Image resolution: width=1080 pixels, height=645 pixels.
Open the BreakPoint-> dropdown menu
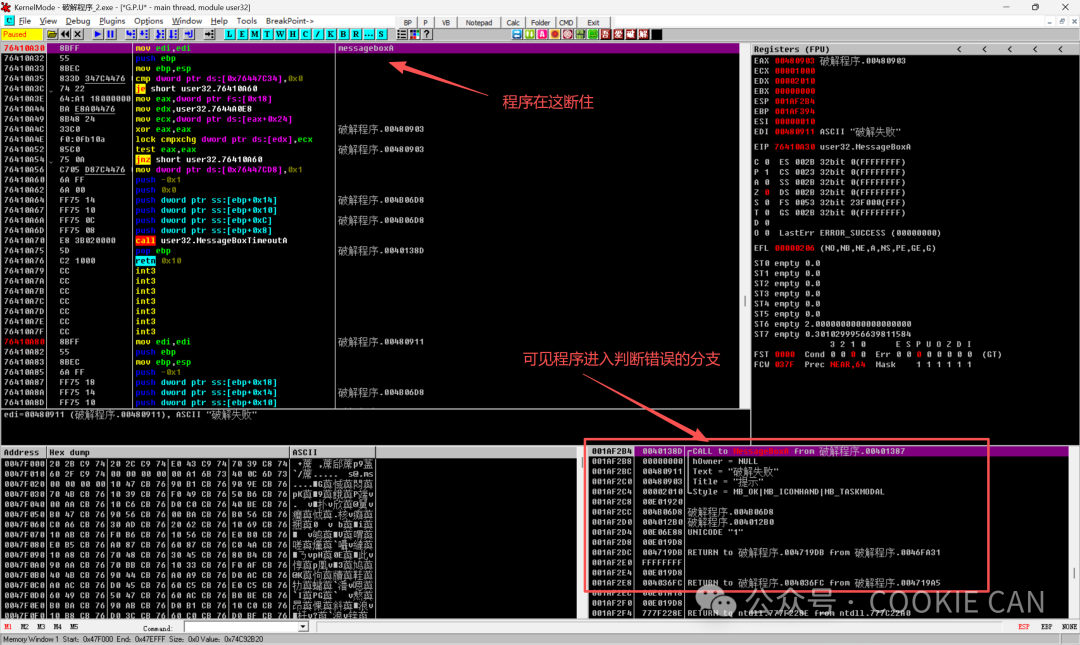pos(289,20)
